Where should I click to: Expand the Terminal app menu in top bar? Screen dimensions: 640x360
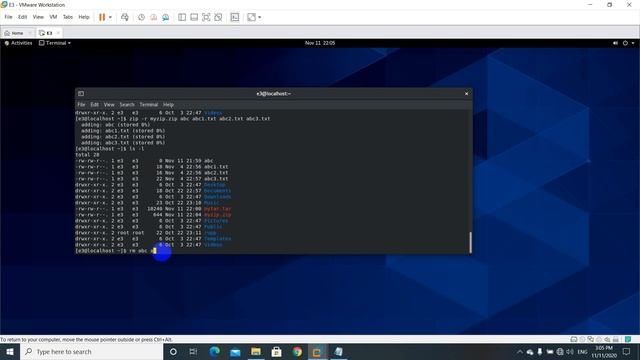coord(55,43)
